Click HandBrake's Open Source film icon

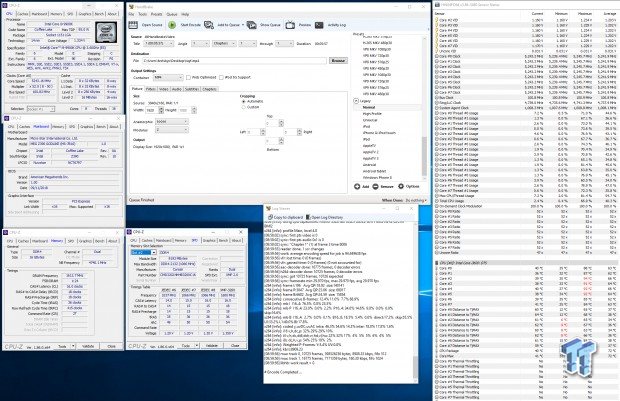point(133,25)
